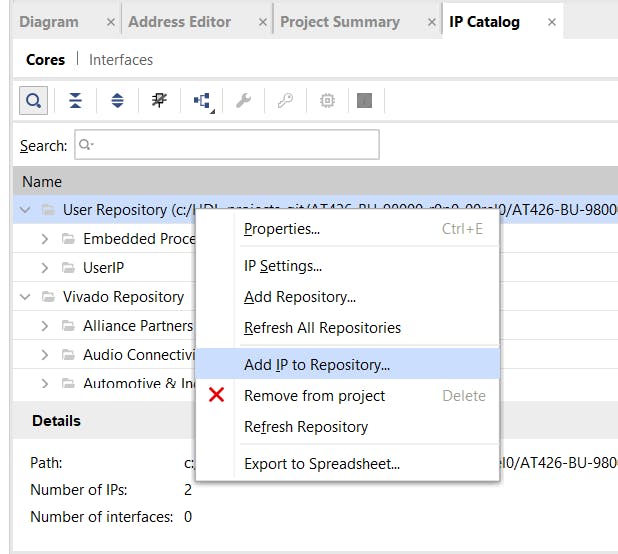
Task: Click the red X Remove from project icon
Action: 216,394
